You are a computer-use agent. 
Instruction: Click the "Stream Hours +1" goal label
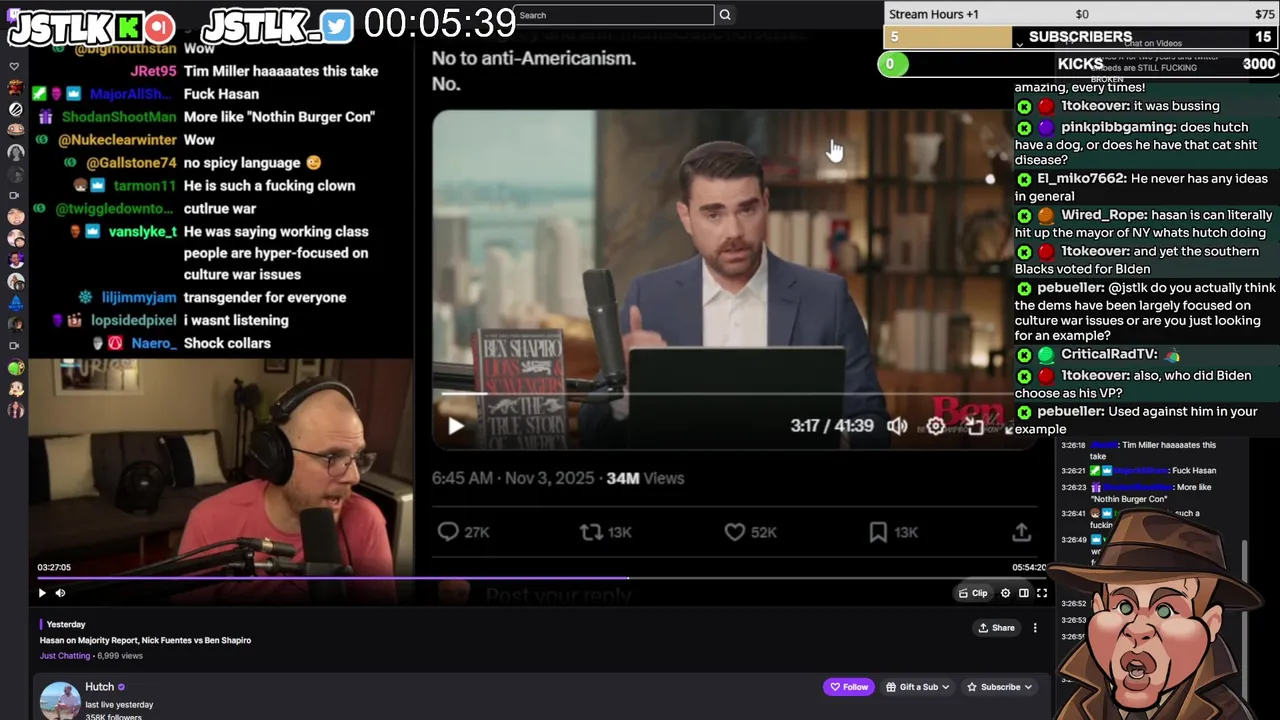934,14
